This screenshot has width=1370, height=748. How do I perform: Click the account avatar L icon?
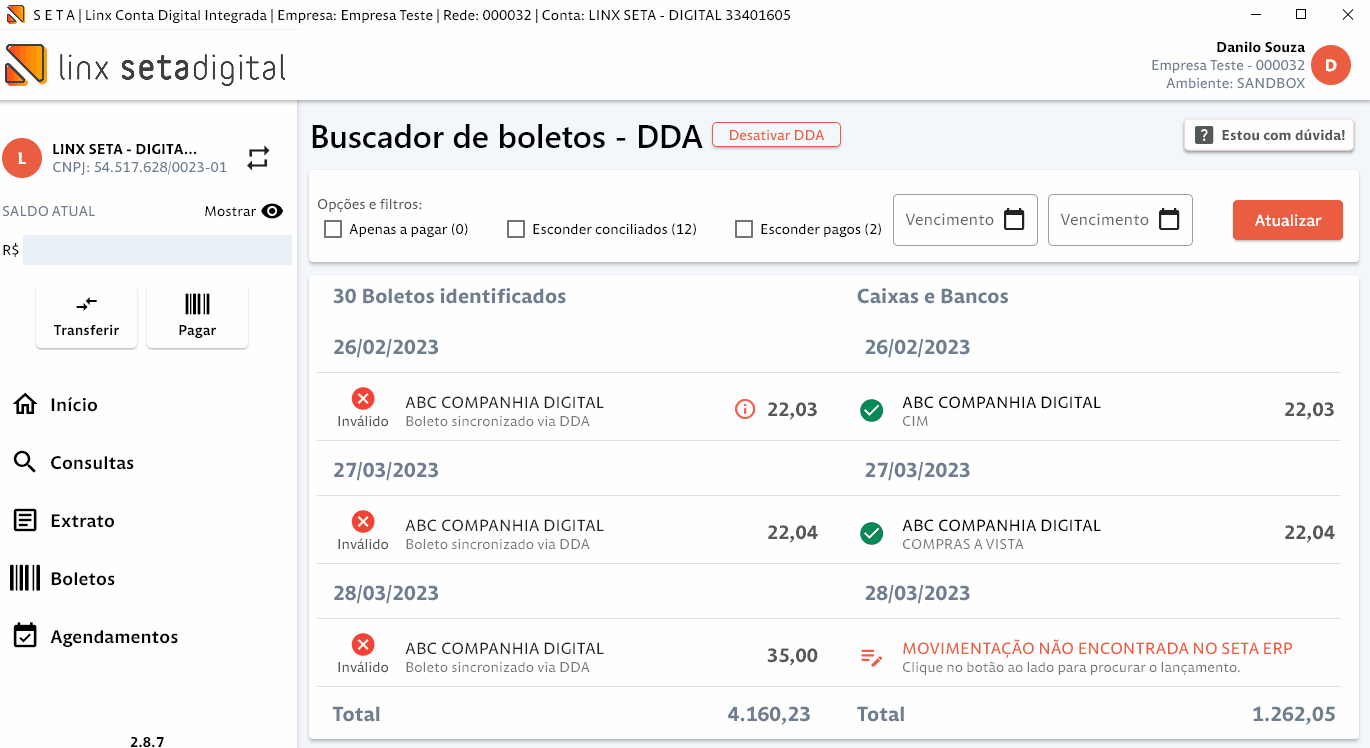coord(22,158)
